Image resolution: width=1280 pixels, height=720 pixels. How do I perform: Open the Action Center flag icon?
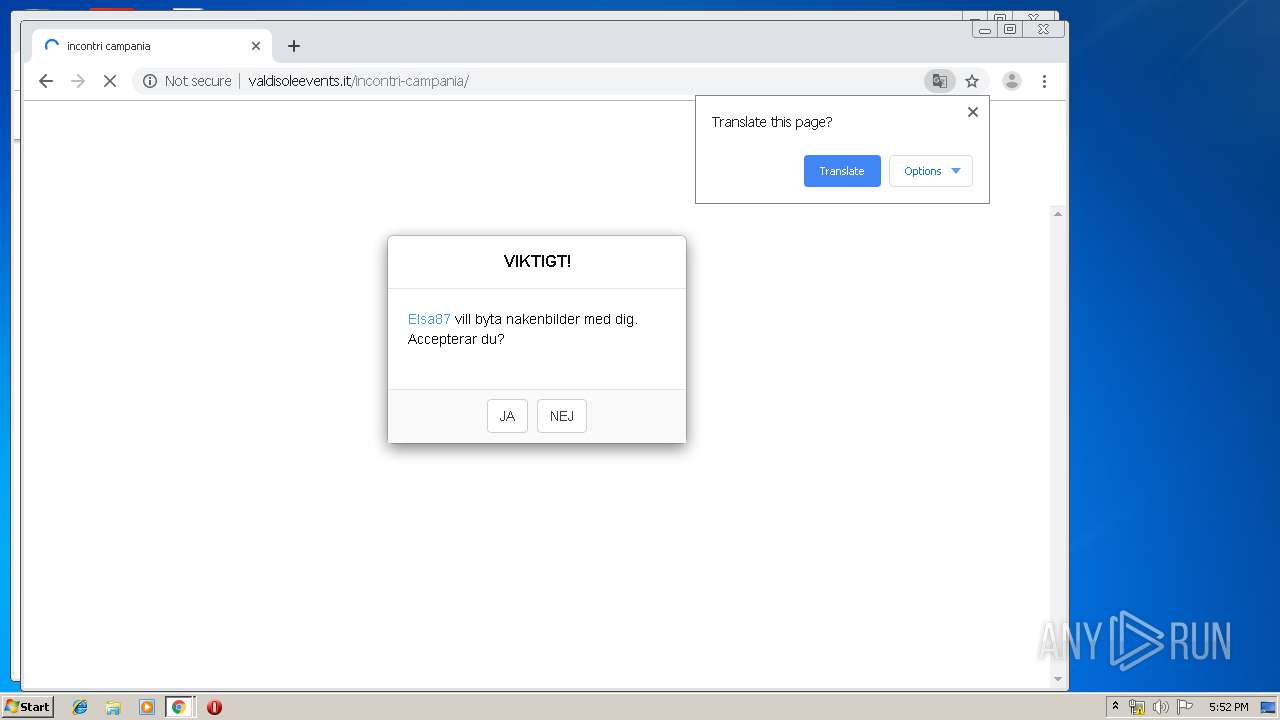tap(1185, 707)
